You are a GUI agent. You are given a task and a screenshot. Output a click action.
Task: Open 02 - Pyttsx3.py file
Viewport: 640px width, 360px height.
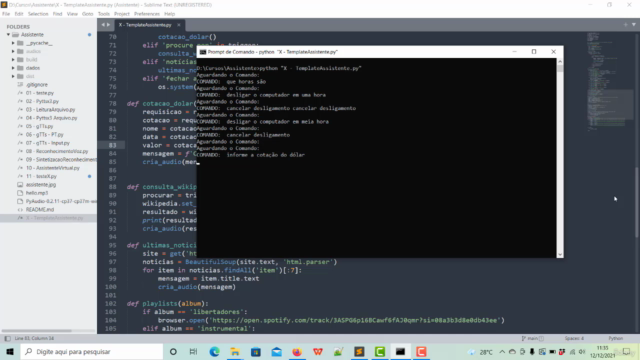pyautogui.click(x=42, y=101)
